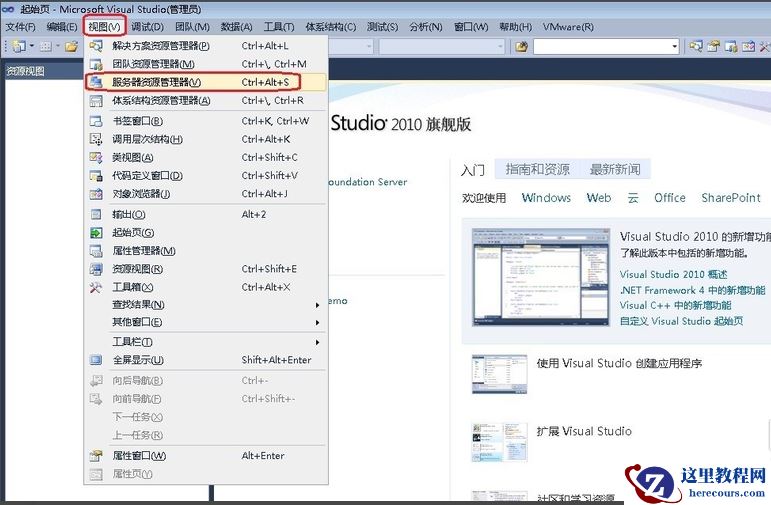771x505 pixels.
Task: Click the New Project toolbar icon
Action: point(19,47)
